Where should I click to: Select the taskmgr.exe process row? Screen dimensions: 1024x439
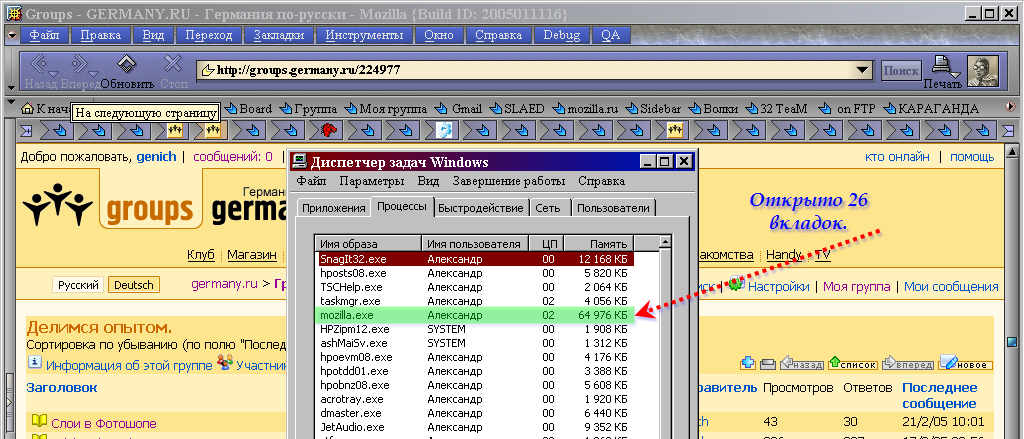pyautogui.click(x=475, y=301)
